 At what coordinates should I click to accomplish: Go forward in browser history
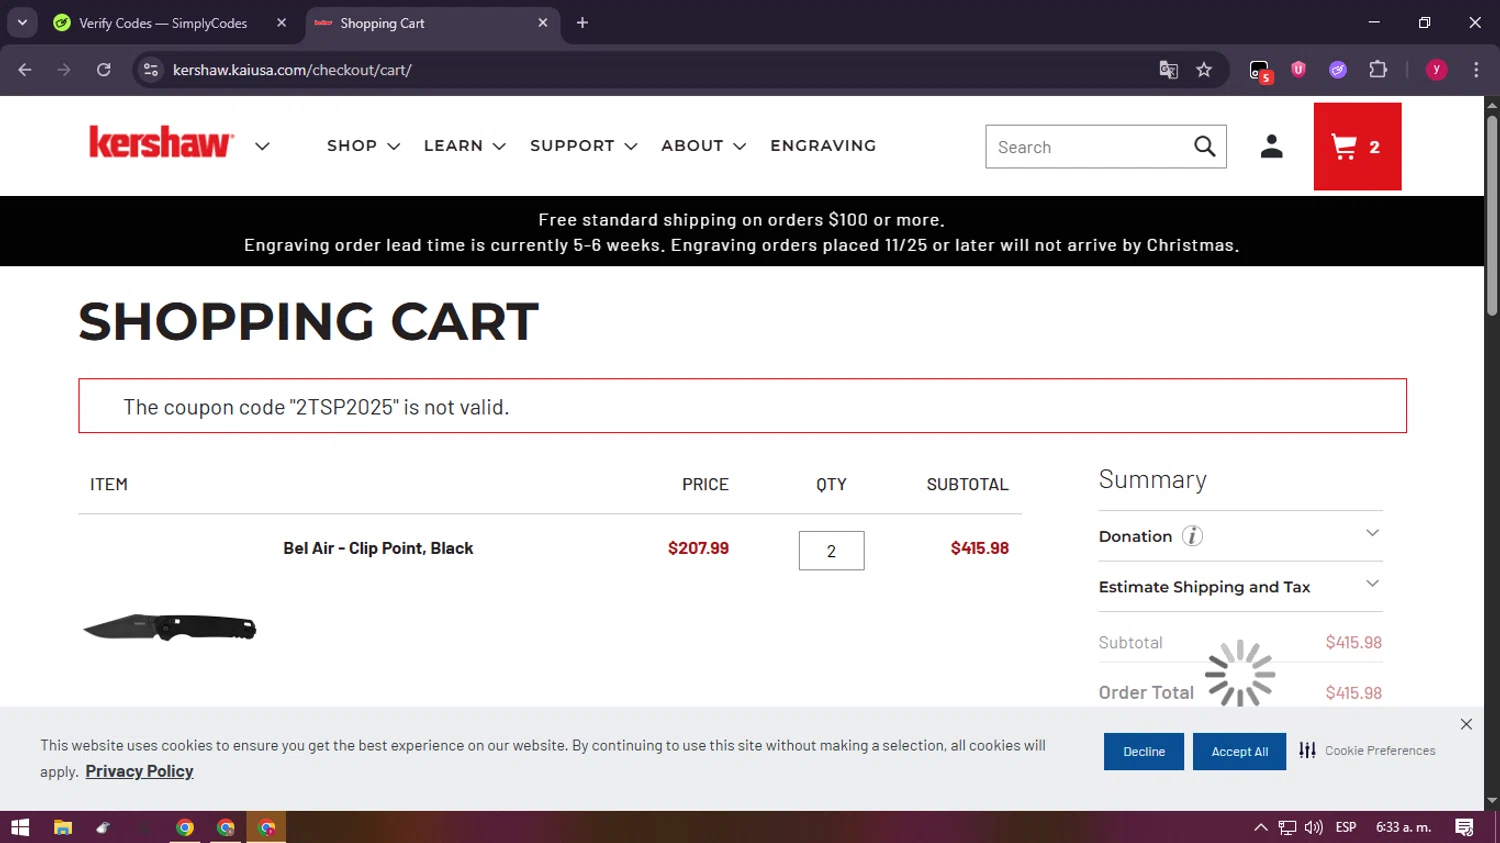click(x=64, y=70)
